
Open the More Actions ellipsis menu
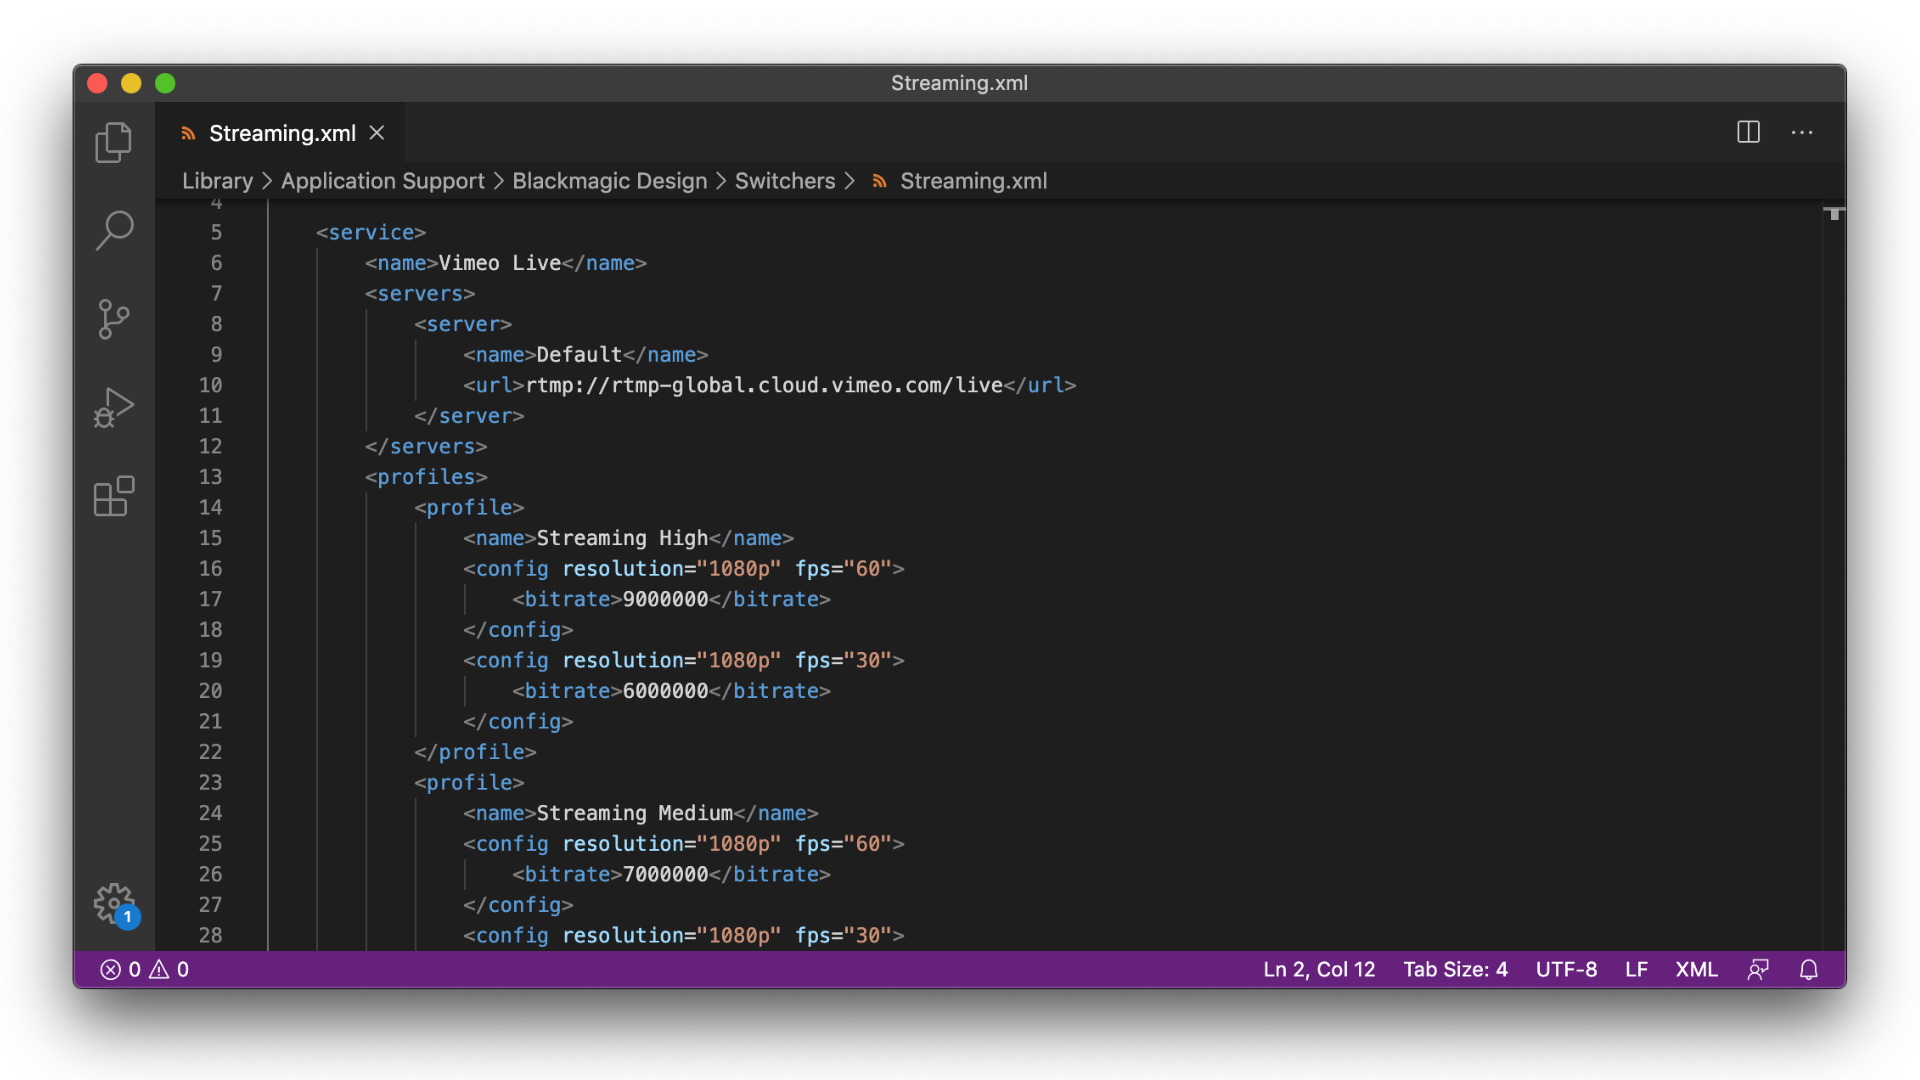tap(1802, 132)
